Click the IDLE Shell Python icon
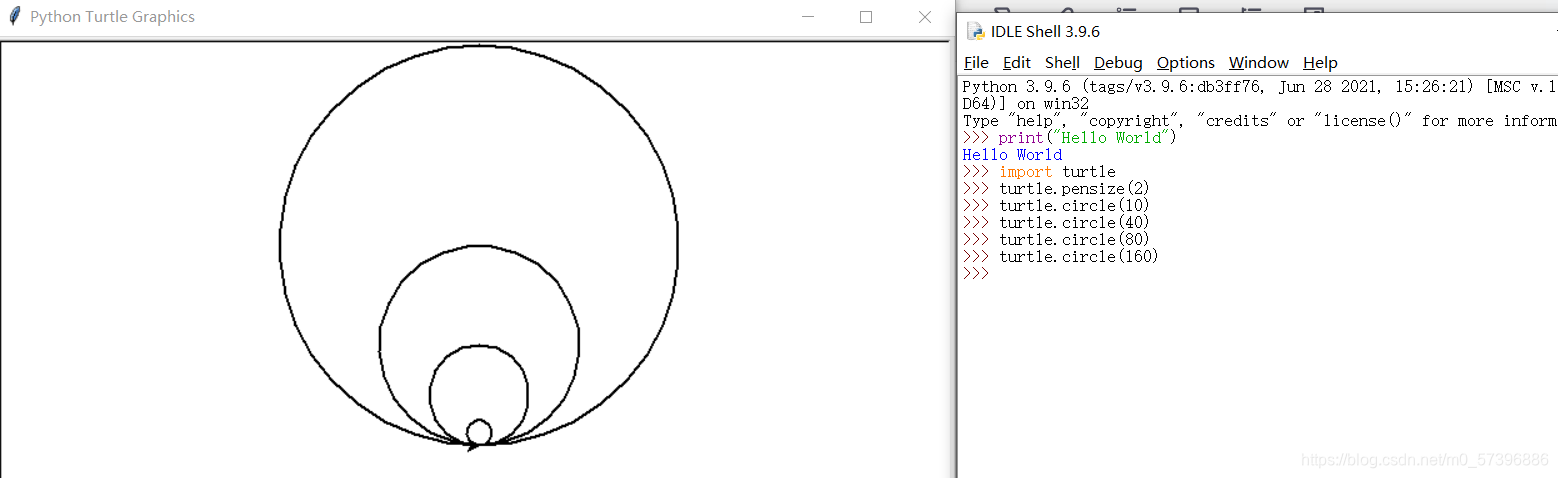The image size is (1558, 478). point(975,31)
